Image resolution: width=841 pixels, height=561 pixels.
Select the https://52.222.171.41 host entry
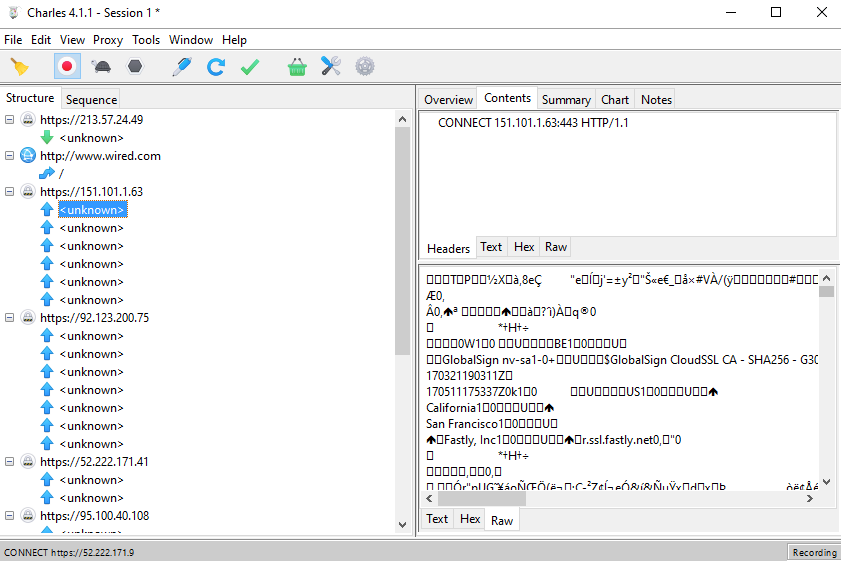tap(94, 462)
